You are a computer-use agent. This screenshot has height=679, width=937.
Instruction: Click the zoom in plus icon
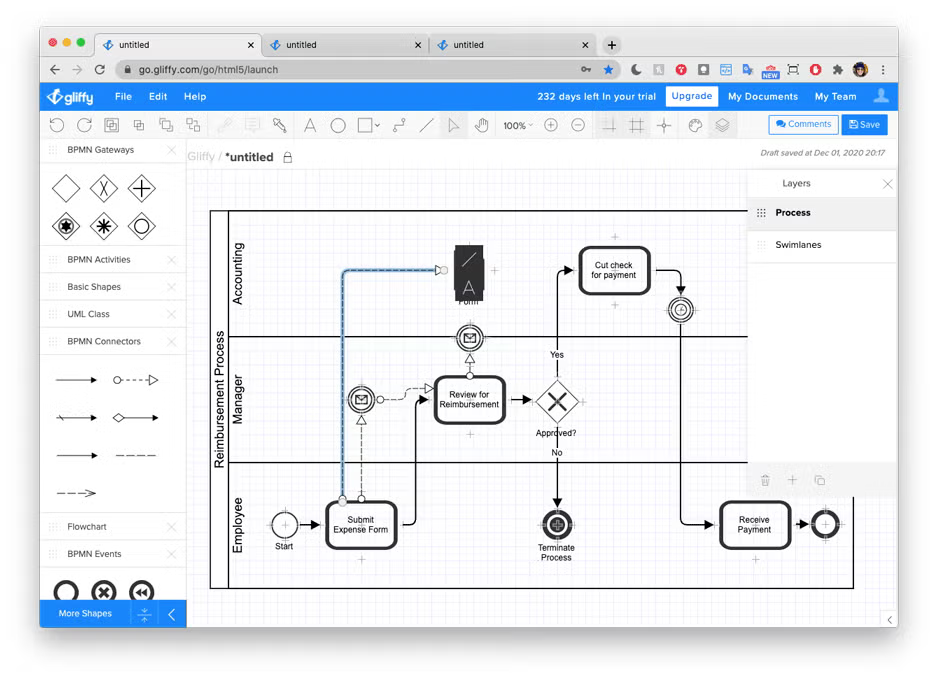tap(551, 125)
